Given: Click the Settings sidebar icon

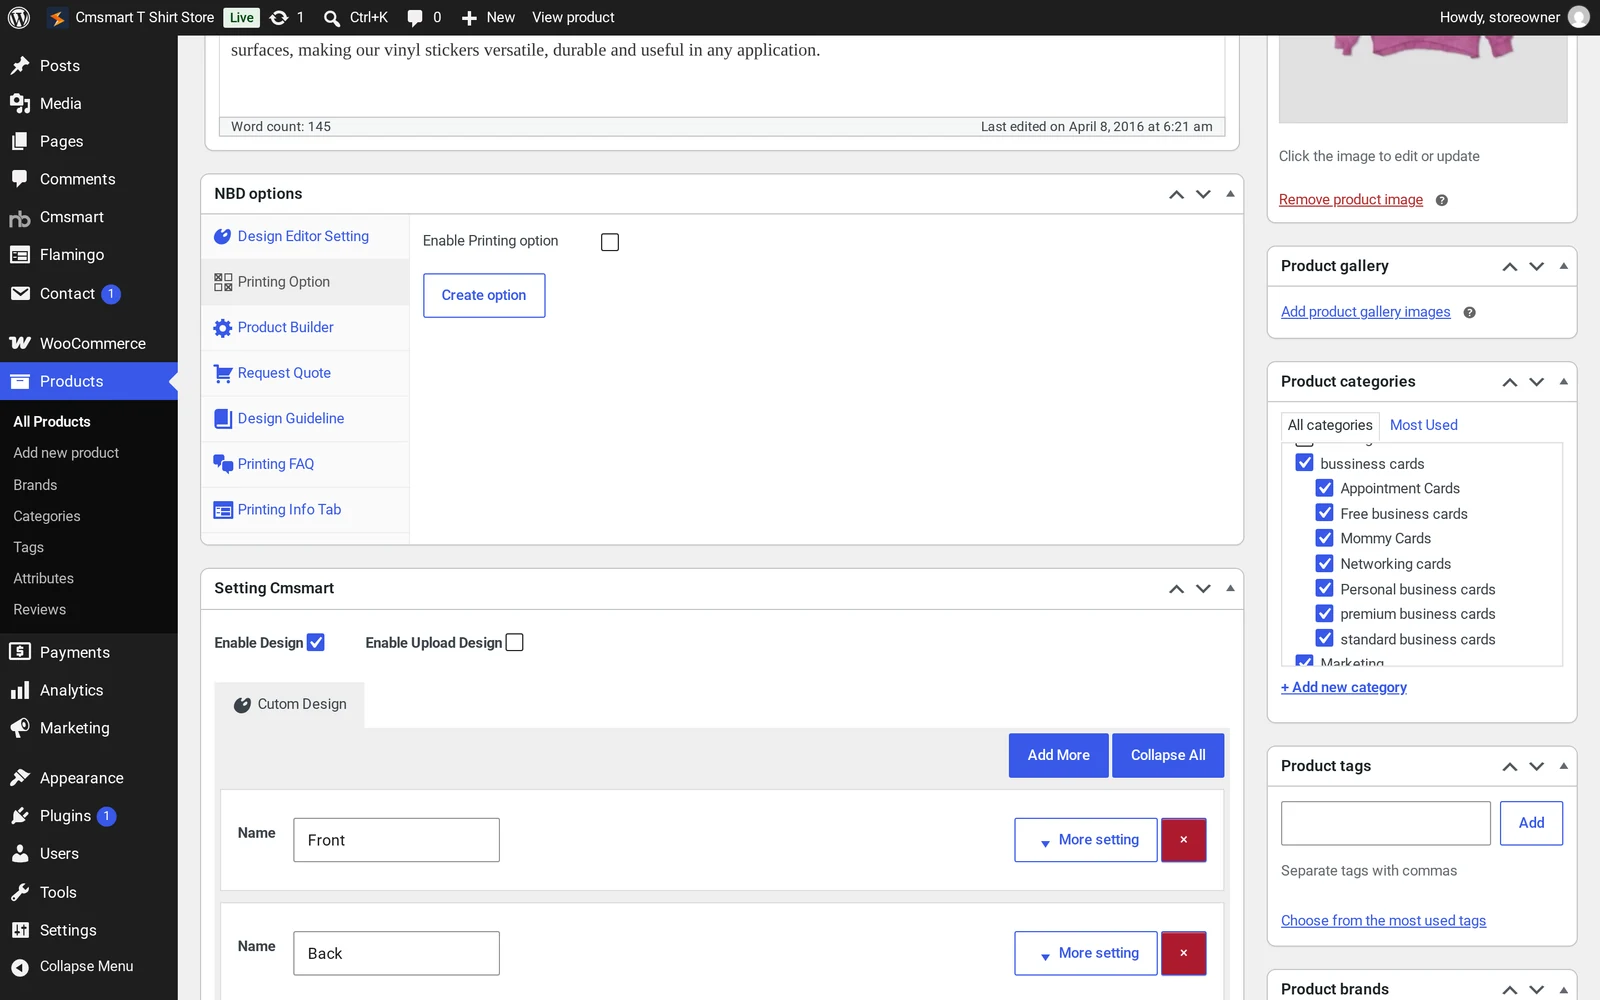Looking at the screenshot, I should coord(20,930).
